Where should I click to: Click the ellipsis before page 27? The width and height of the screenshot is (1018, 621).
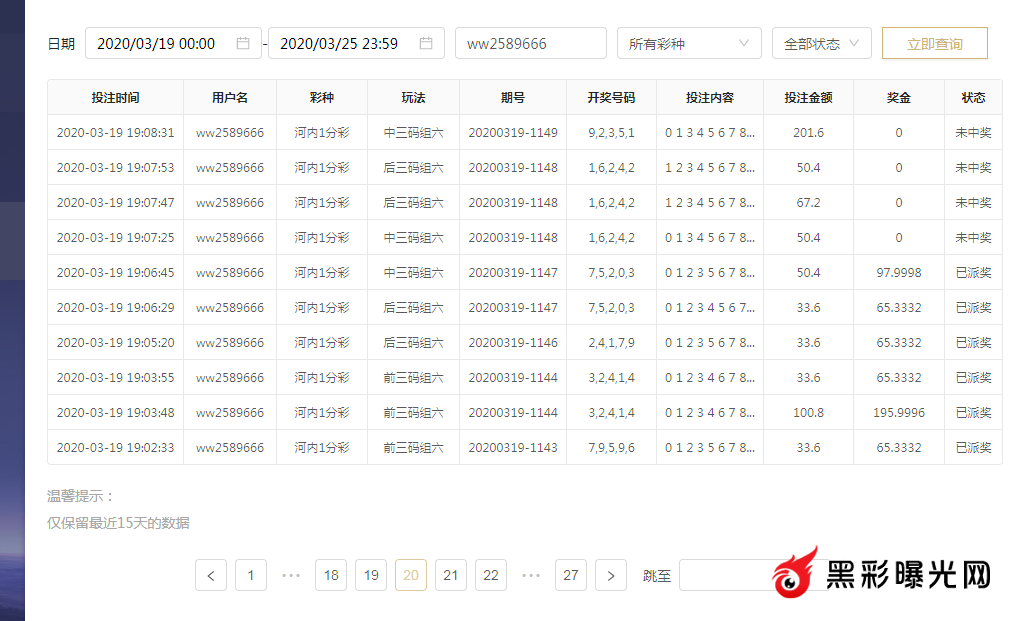531,575
